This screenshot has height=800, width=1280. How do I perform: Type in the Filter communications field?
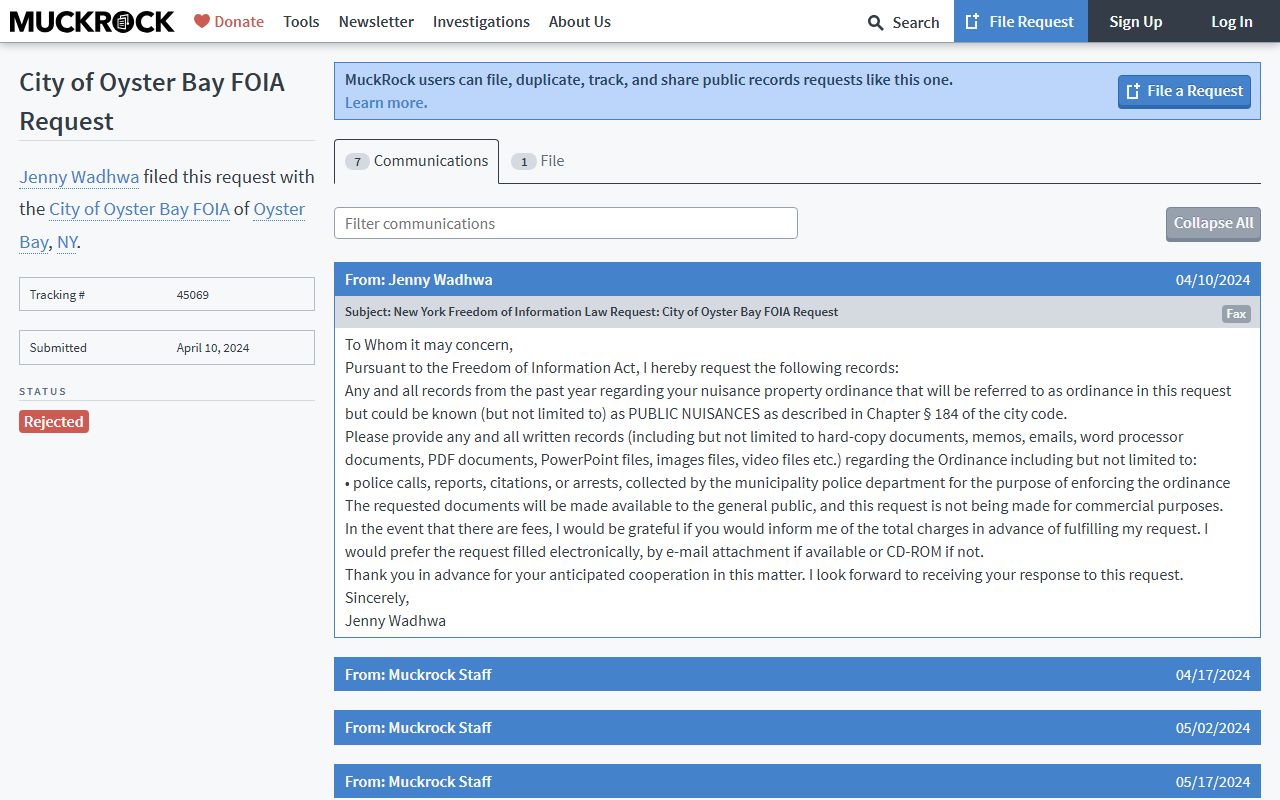[565, 223]
